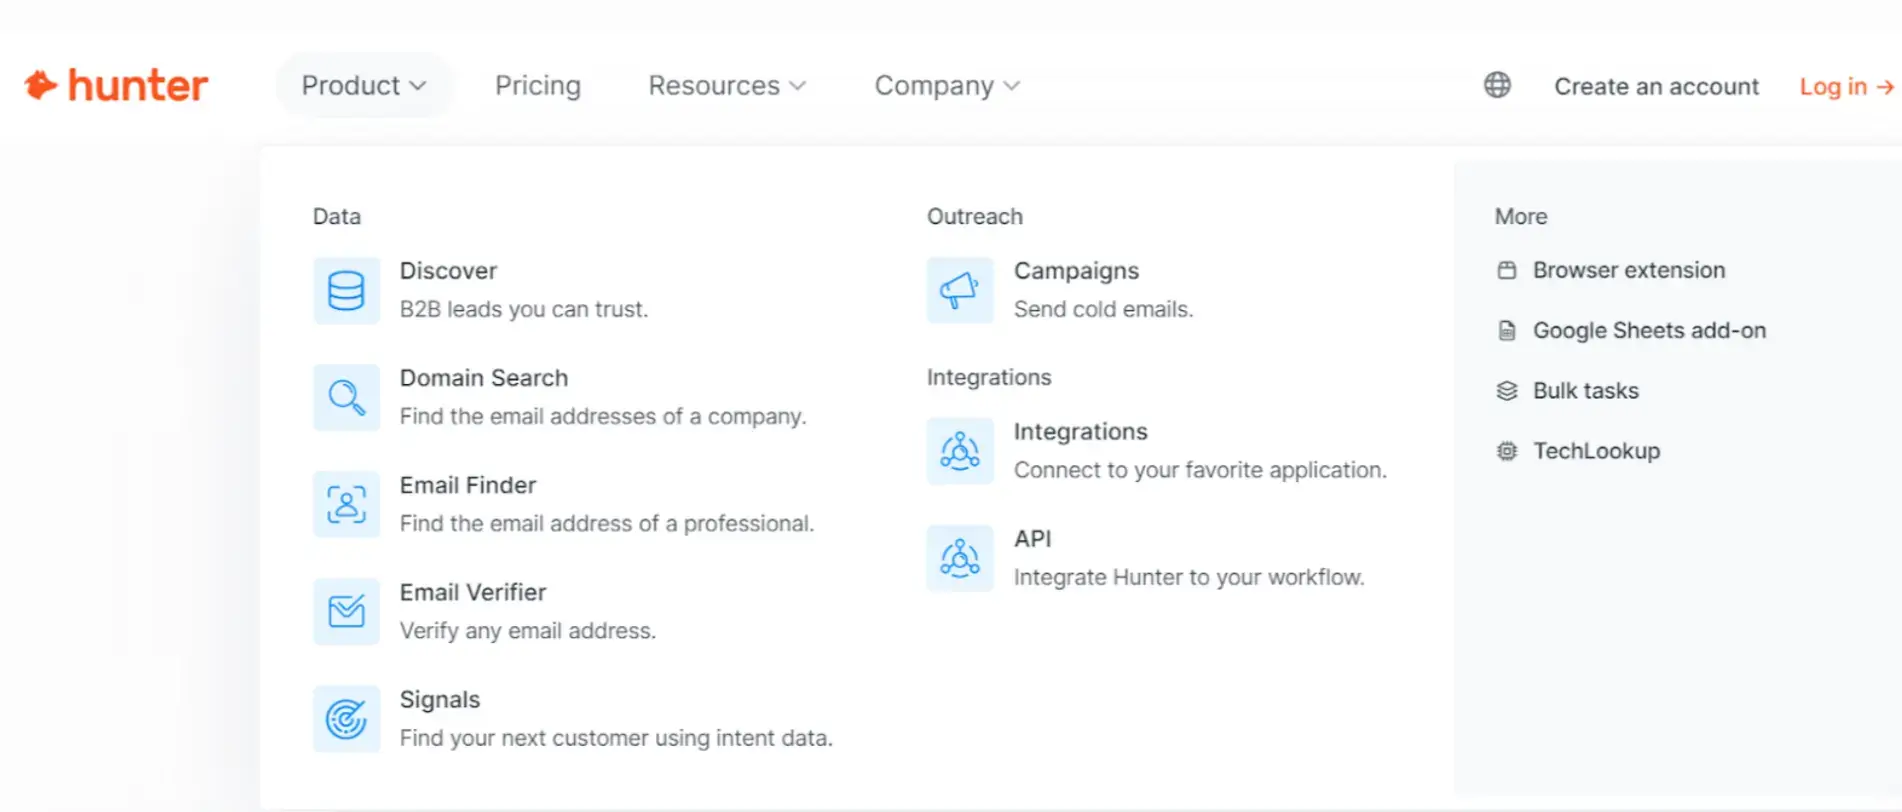Click the Browser extension icon
Viewport: 1902px width, 812px height.
(1507, 270)
